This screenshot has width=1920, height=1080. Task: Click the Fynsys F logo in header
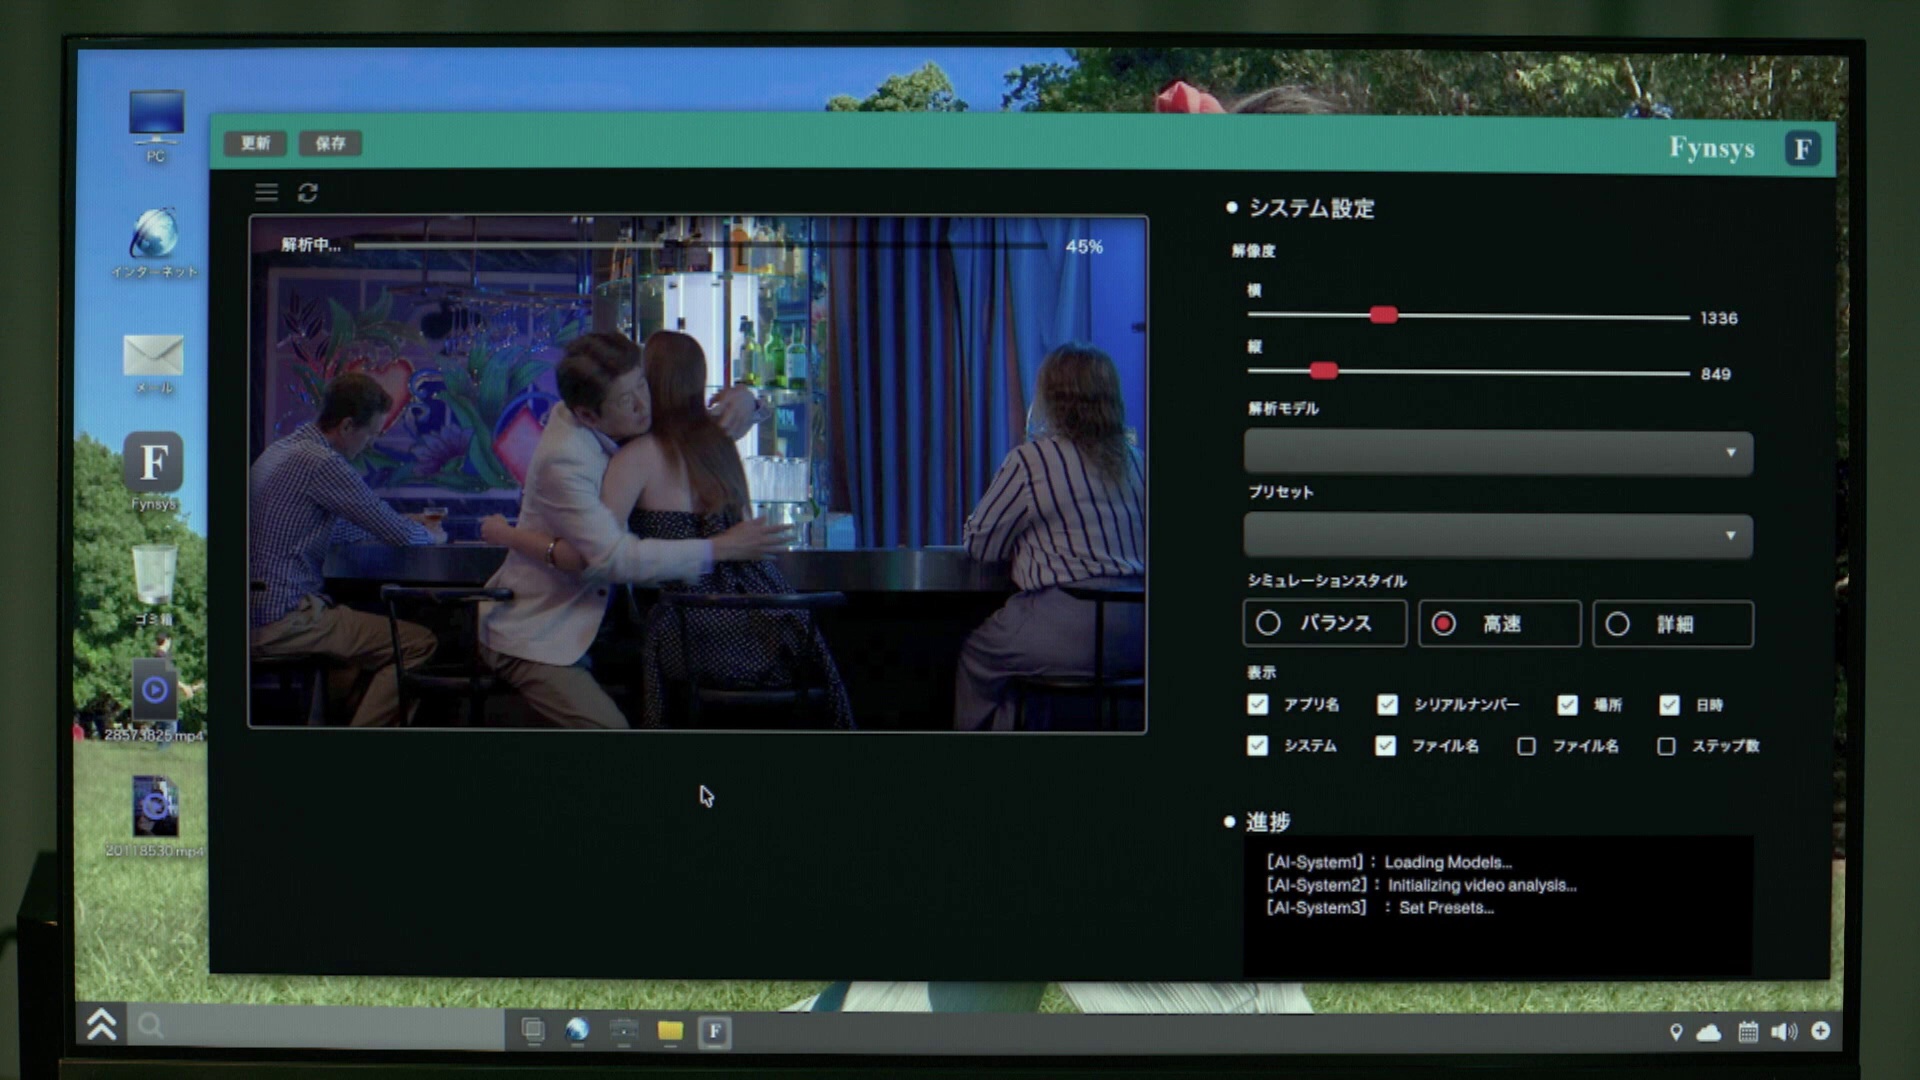click(1802, 149)
